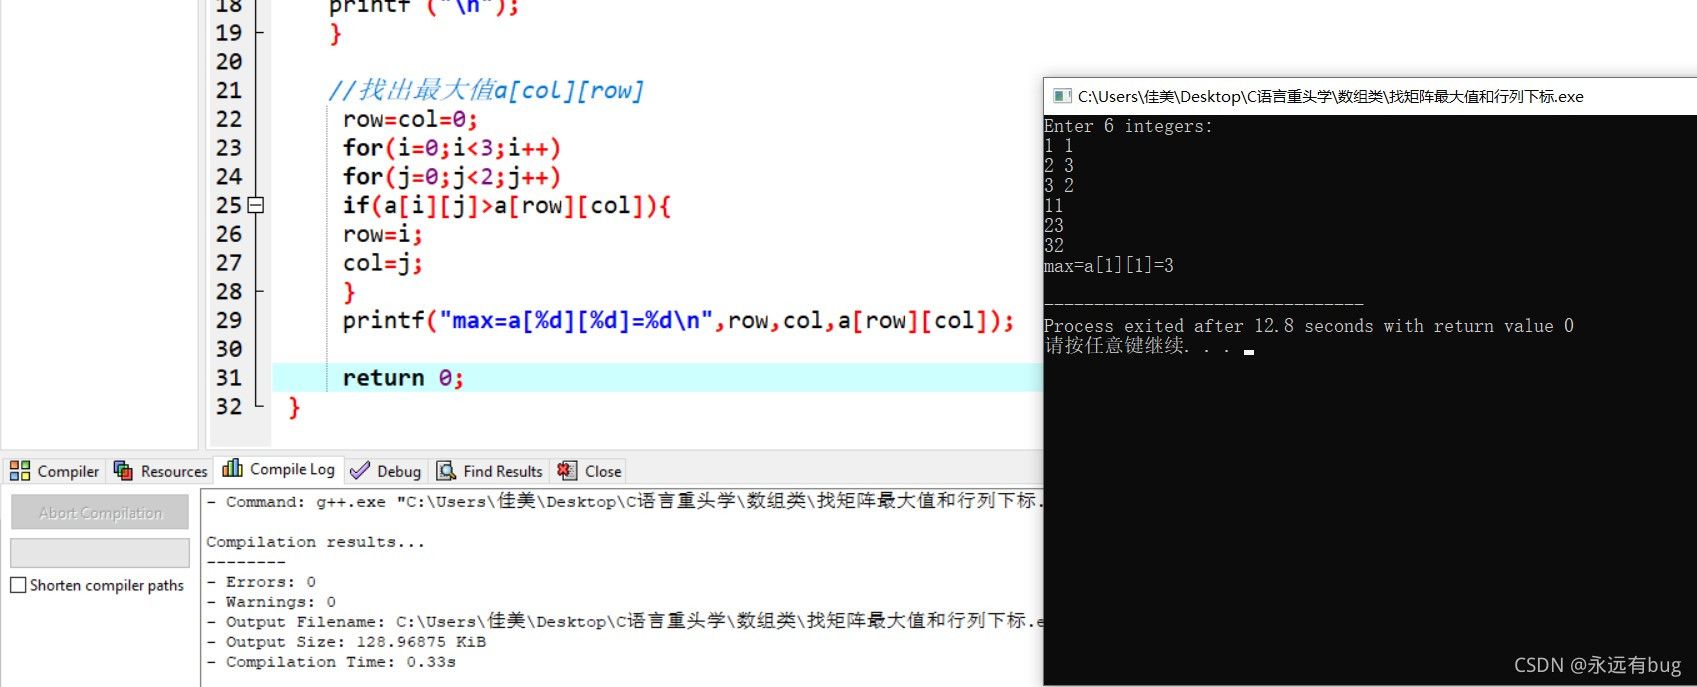1697x687 pixels.
Task: Click the 'for(j=0;j<2;j++)' line
Action: click(x=451, y=177)
